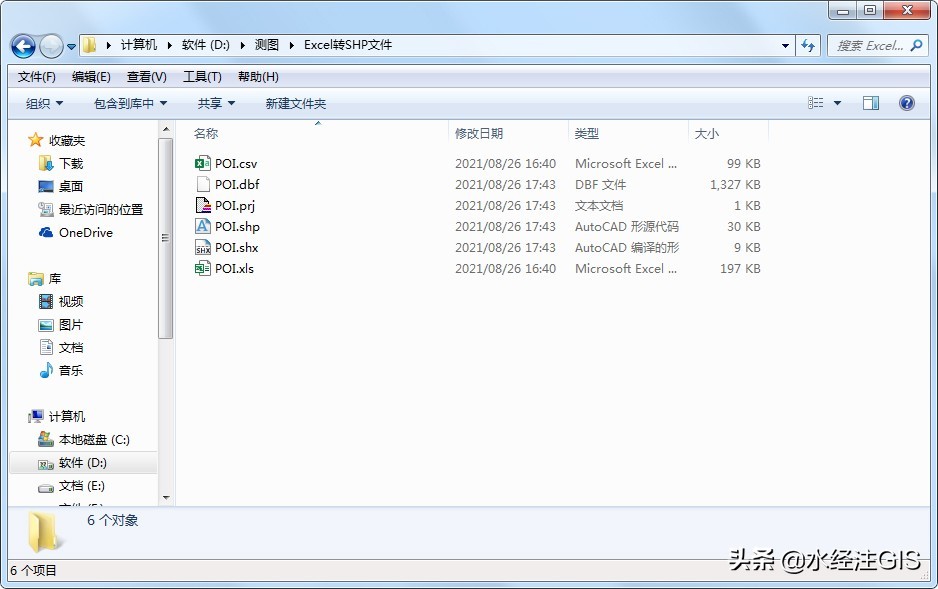Click the POI.prj text document icon
The height and width of the screenshot is (589, 938).
[203, 205]
